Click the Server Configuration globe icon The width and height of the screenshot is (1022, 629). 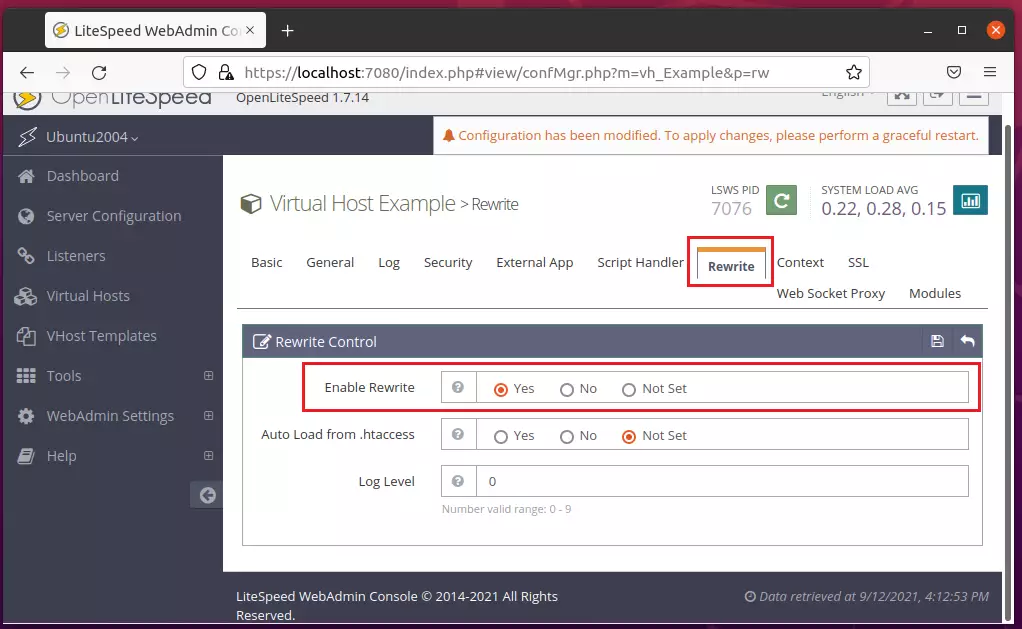click(26, 216)
